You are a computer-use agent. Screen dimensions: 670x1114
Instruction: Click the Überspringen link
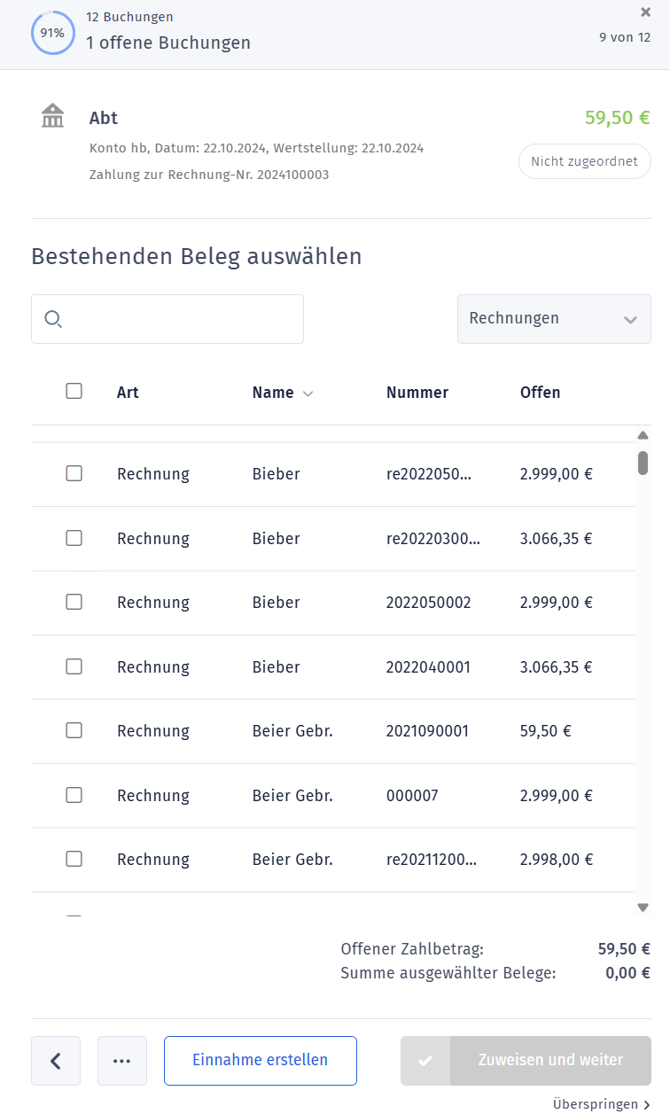[601, 1104]
